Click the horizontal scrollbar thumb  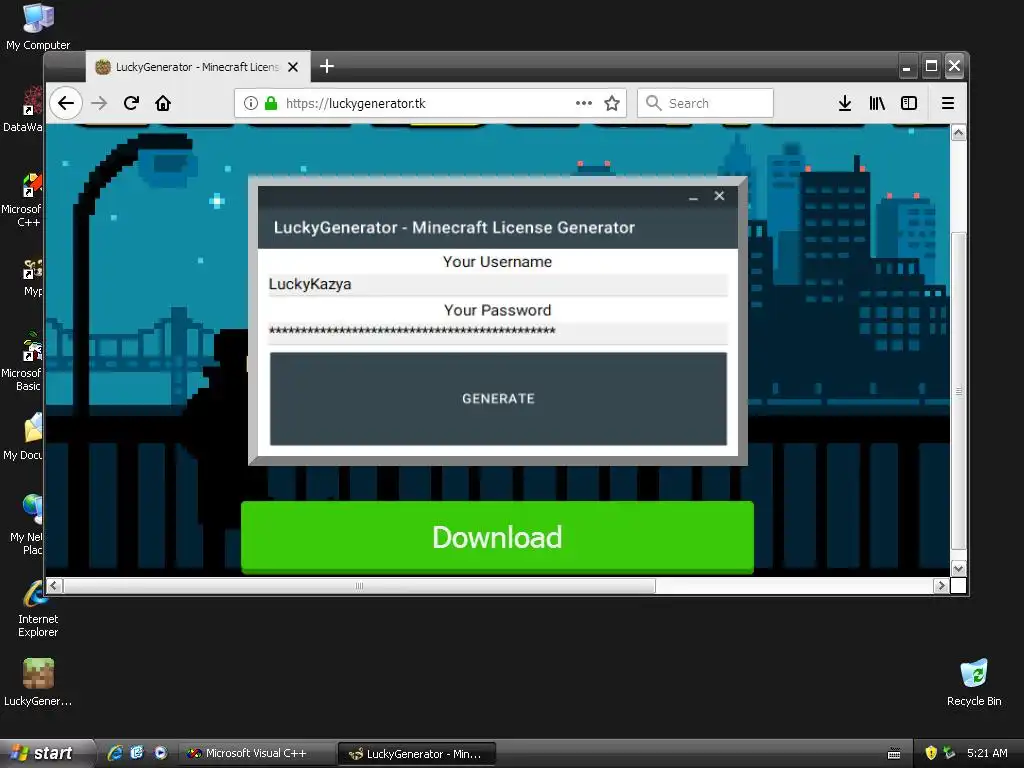coord(359,586)
